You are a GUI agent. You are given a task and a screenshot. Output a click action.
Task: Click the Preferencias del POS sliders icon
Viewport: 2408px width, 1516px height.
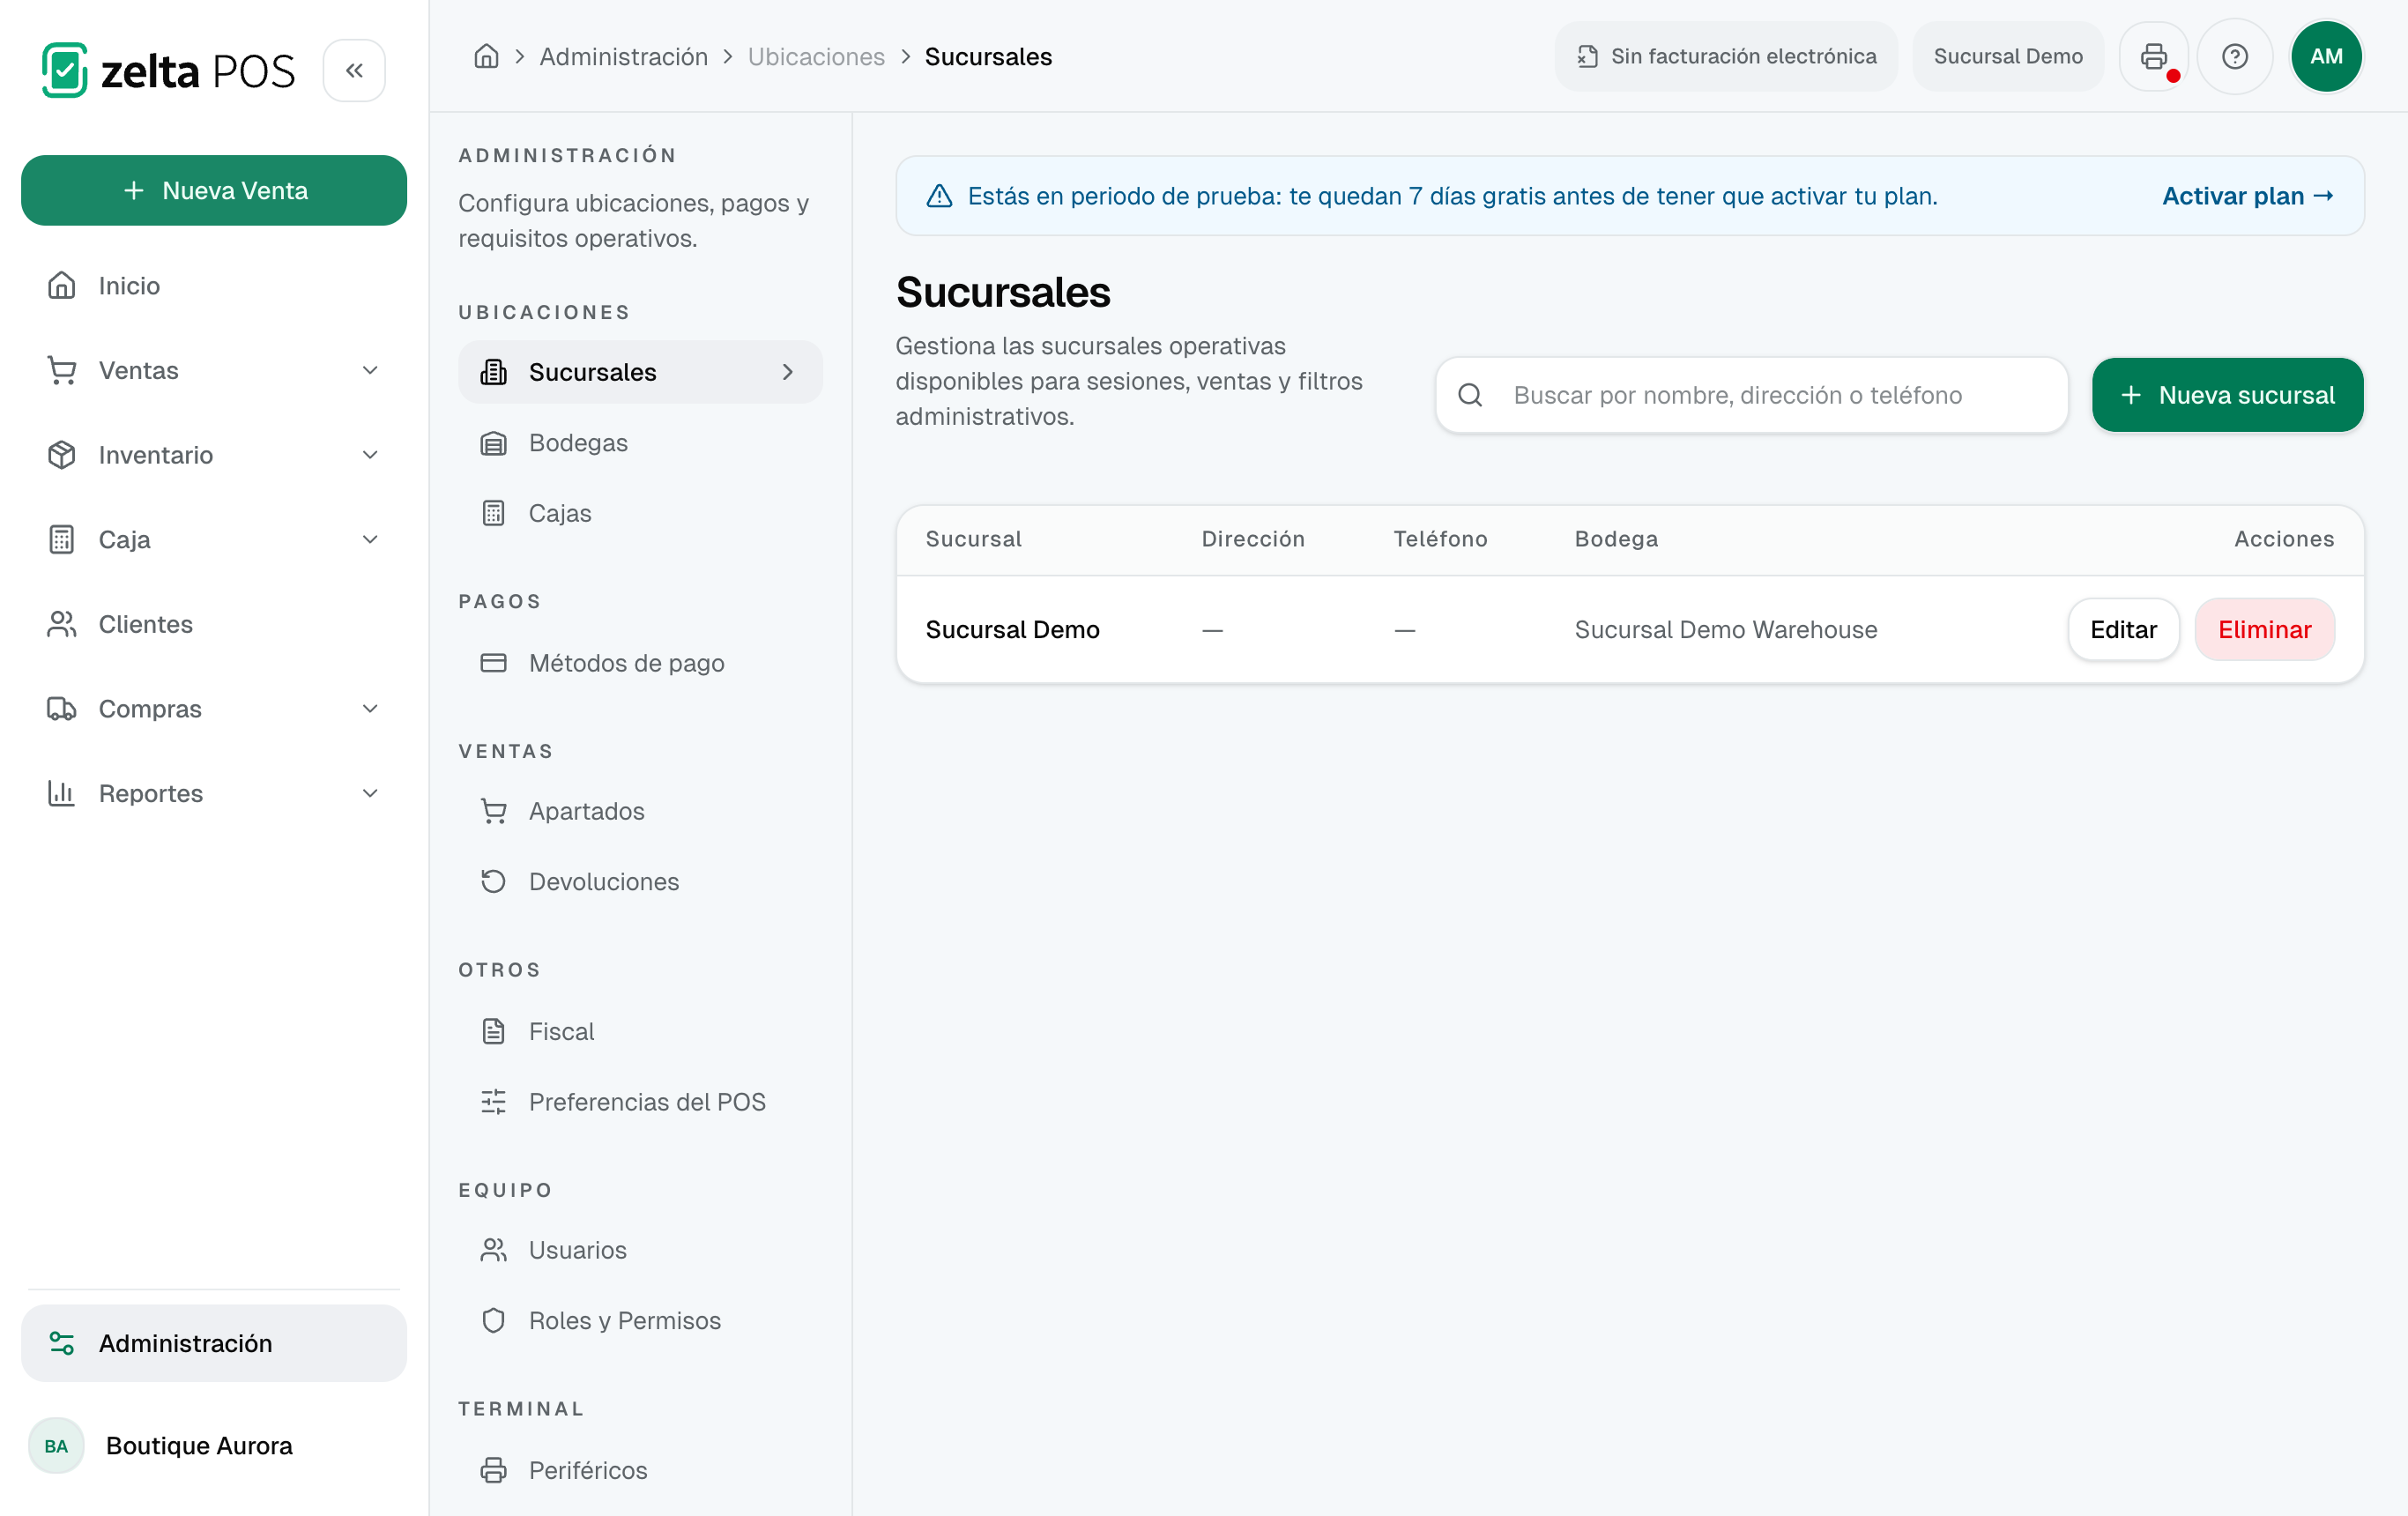point(494,1102)
